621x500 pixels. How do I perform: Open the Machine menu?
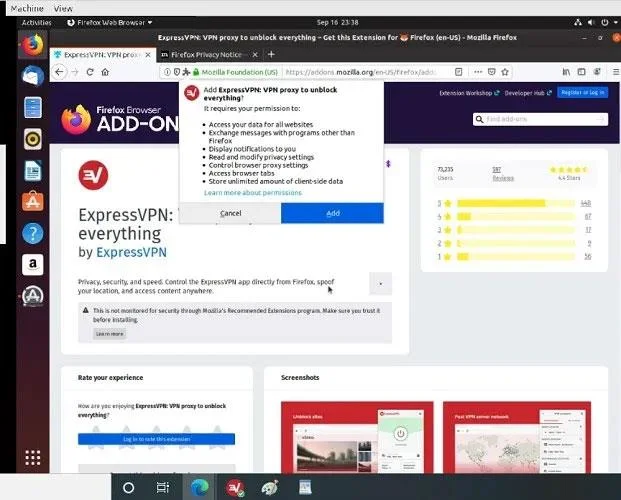point(27,8)
